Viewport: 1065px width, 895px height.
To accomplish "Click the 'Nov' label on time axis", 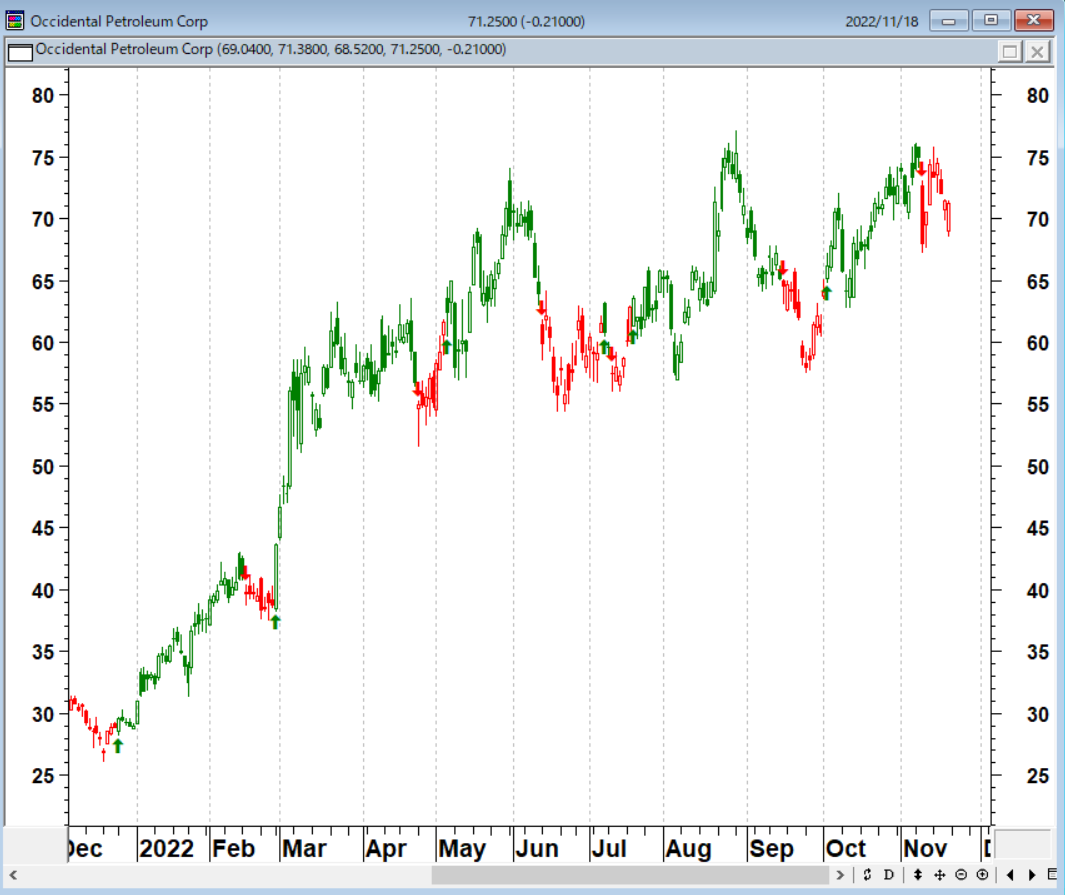I will click(924, 849).
